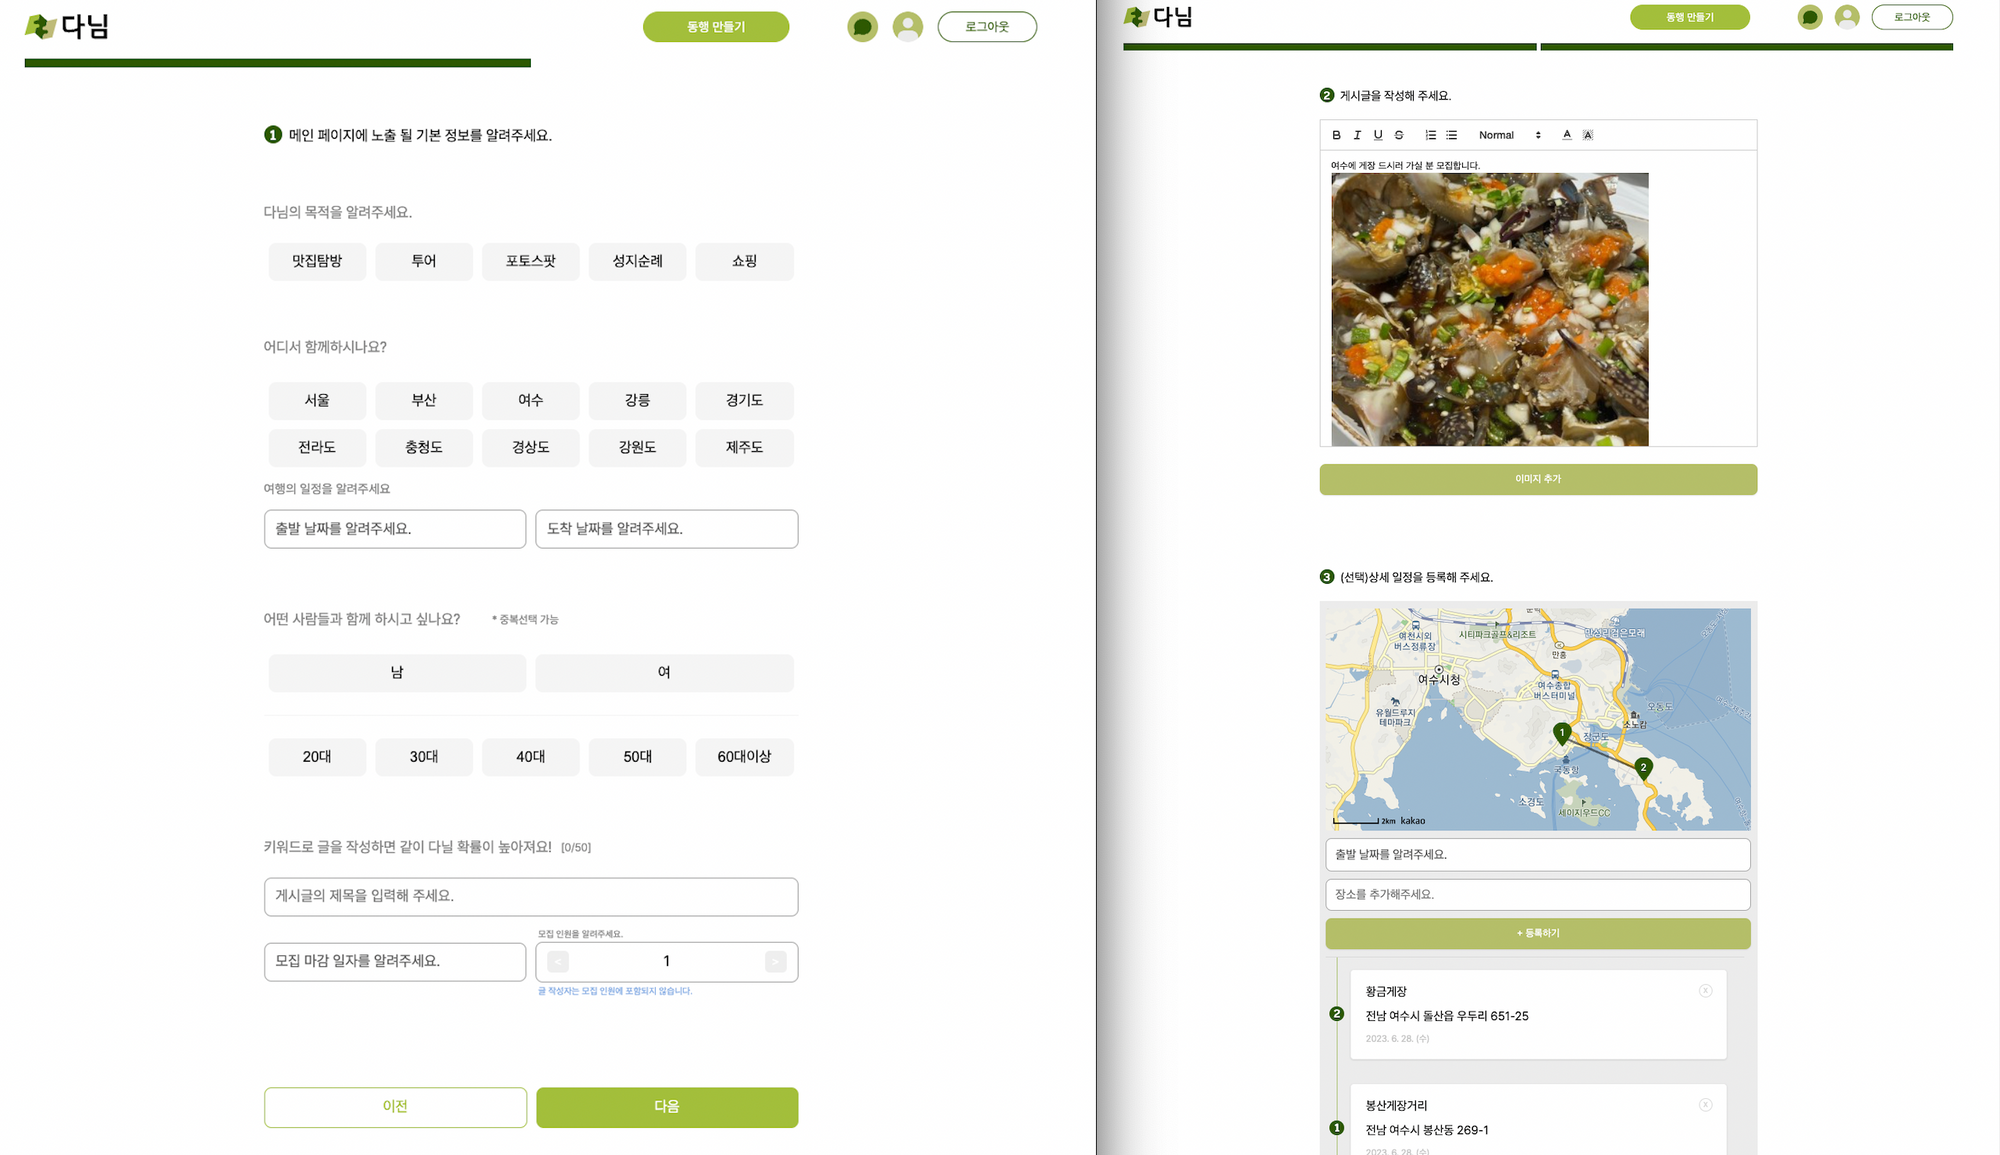Click the 게시글의 제목 input field

tap(531, 897)
